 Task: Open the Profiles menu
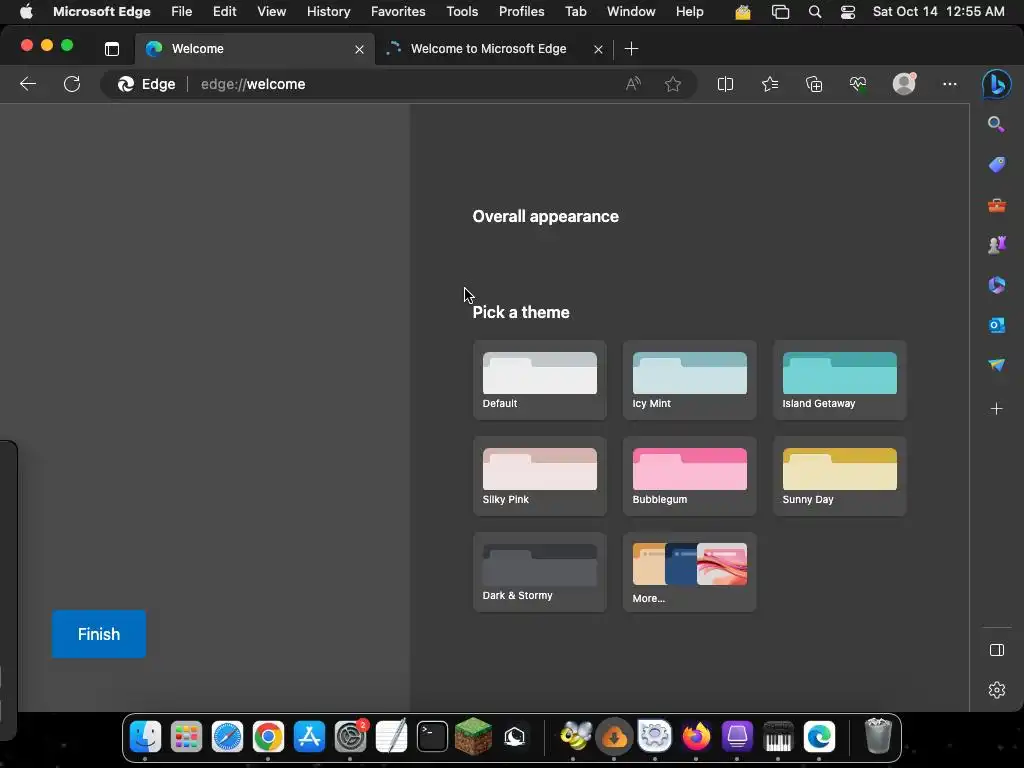click(522, 12)
